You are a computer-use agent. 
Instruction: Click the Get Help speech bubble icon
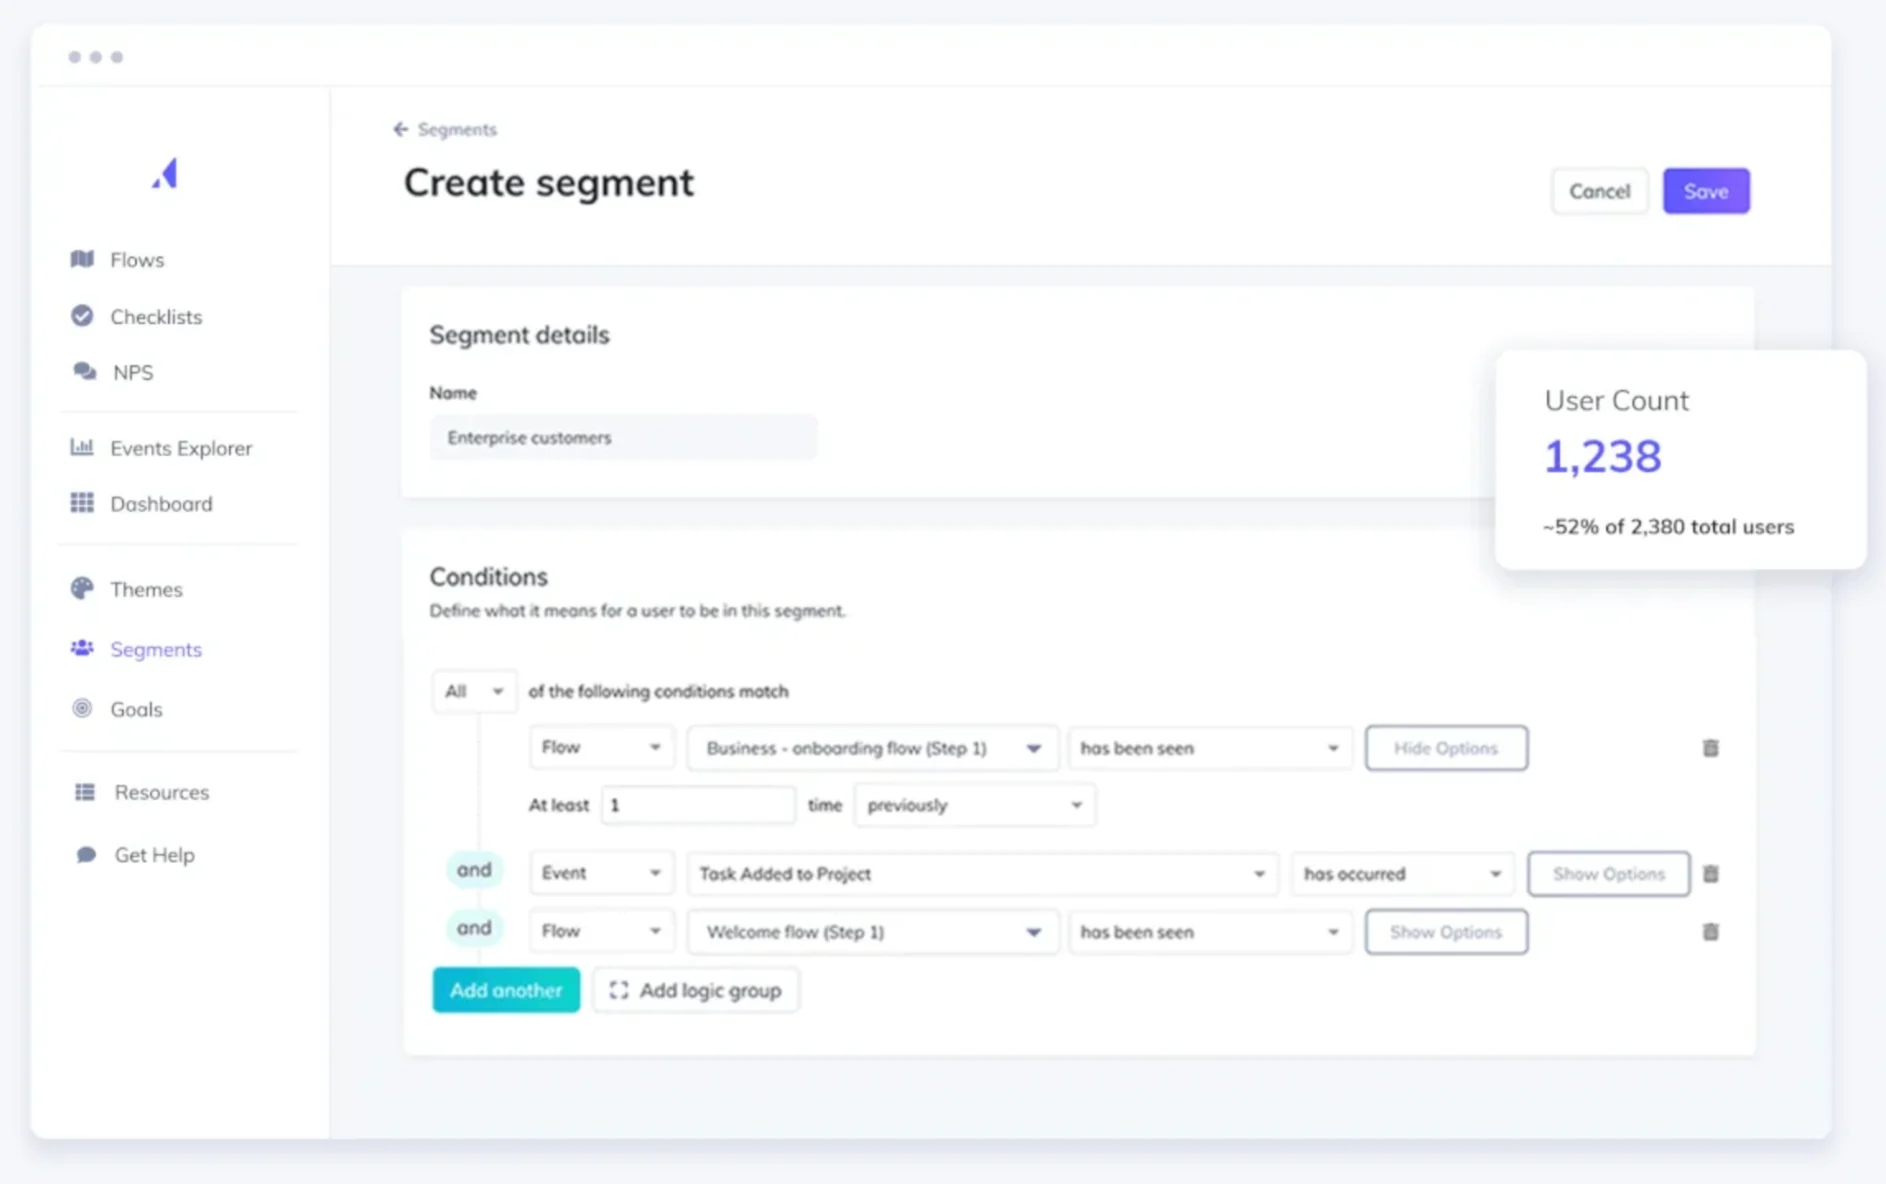(86, 855)
